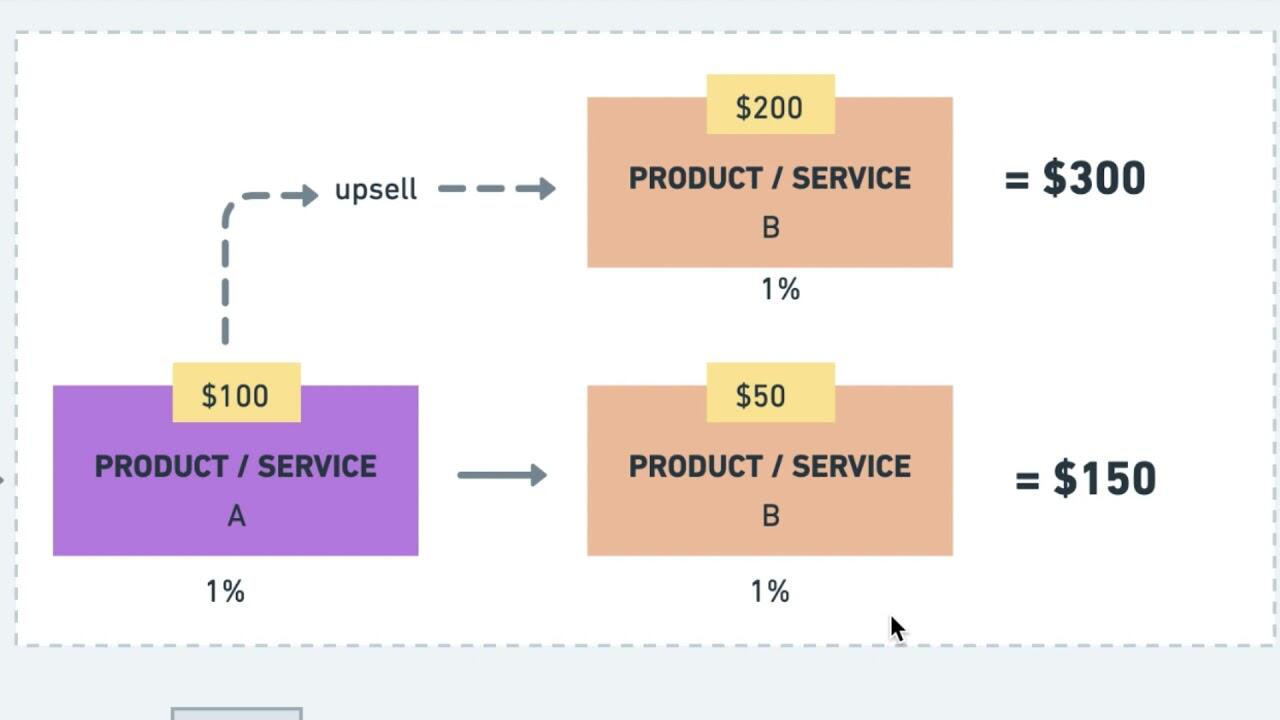Select the "= $150" total text
The width and height of the screenshot is (1280, 720).
tap(1085, 478)
